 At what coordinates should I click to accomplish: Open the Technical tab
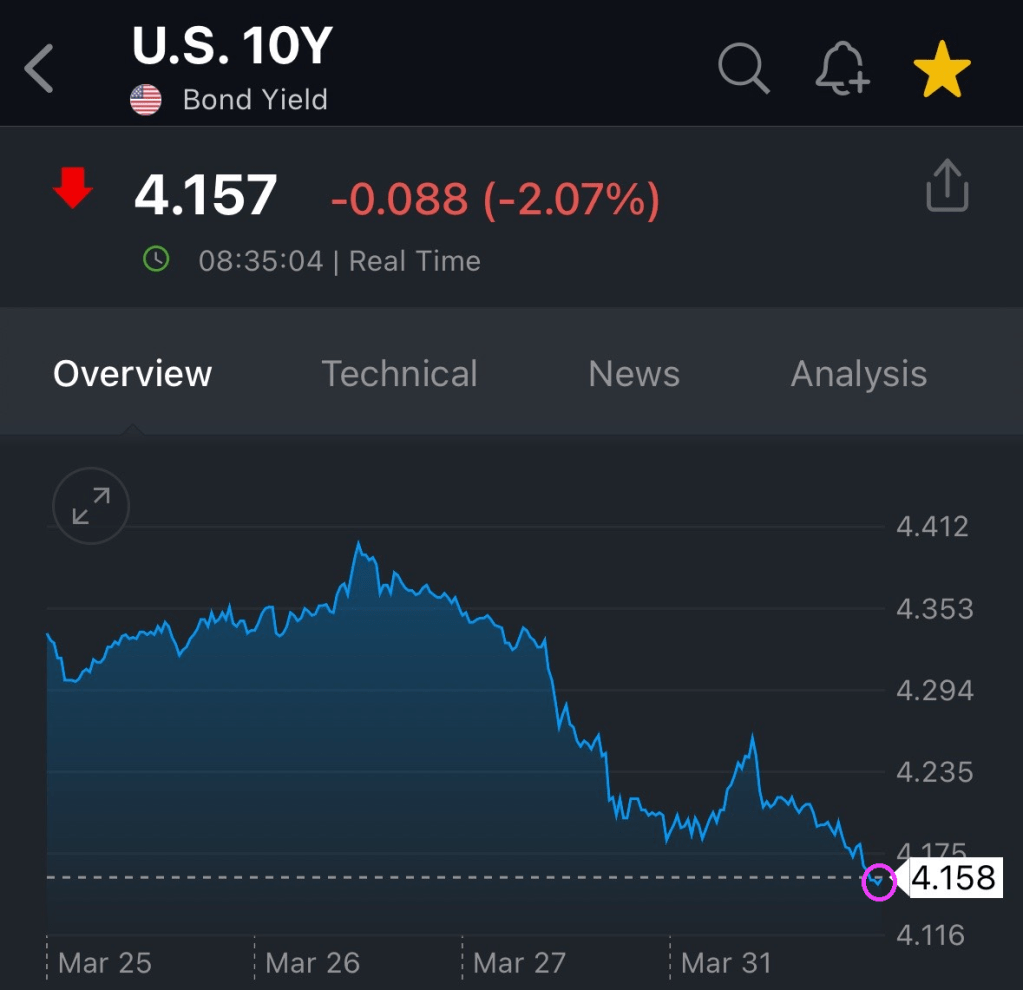point(399,374)
